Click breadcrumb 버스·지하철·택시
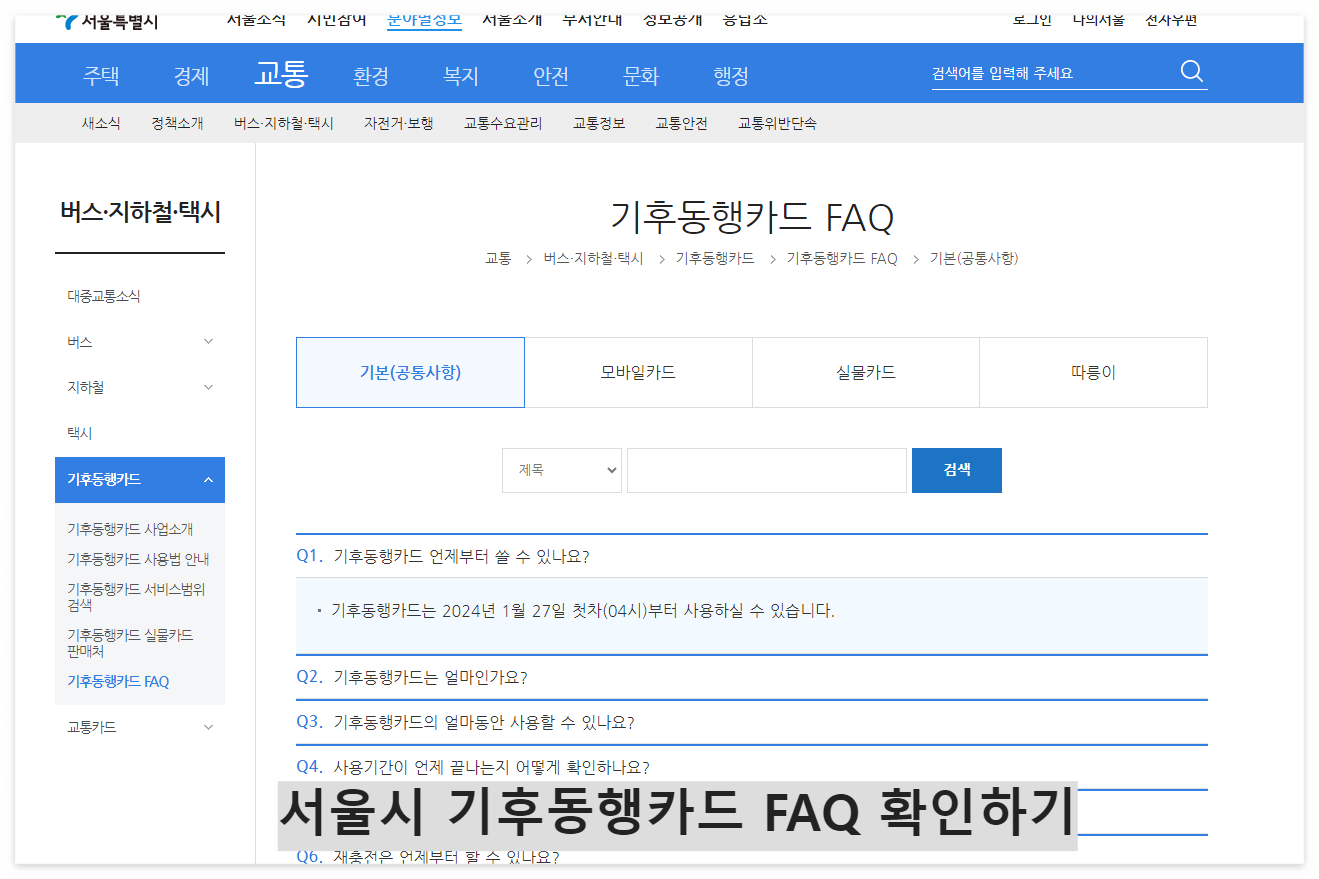Image resolution: width=1319 pixels, height=879 pixels. (594, 258)
